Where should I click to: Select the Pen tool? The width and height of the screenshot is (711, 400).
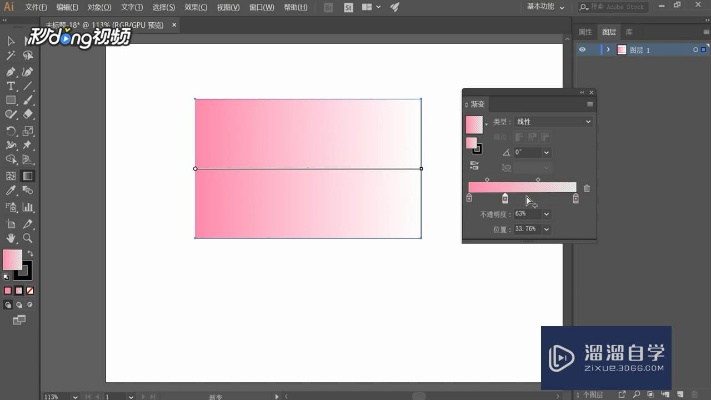tap(11, 72)
